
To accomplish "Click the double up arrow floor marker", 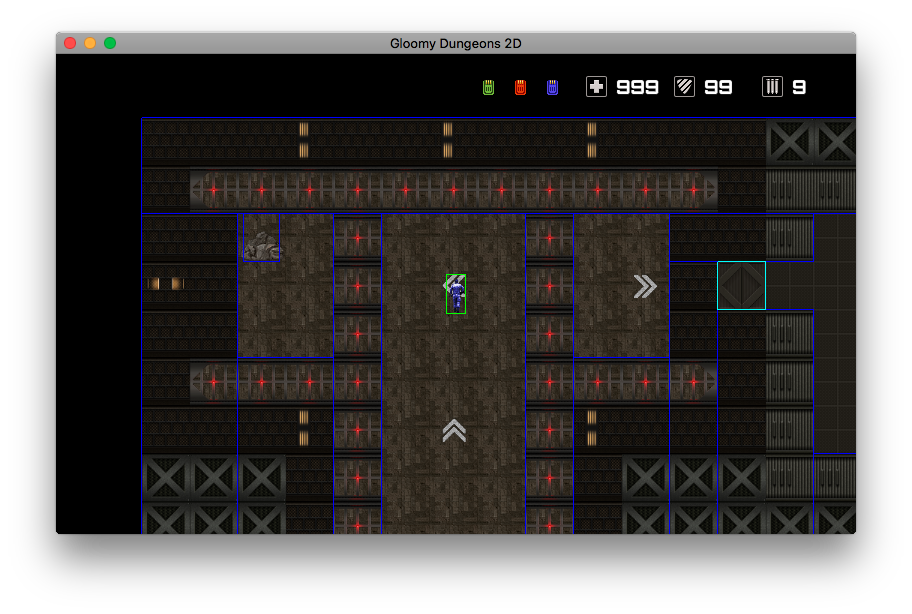I will point(454,431).
